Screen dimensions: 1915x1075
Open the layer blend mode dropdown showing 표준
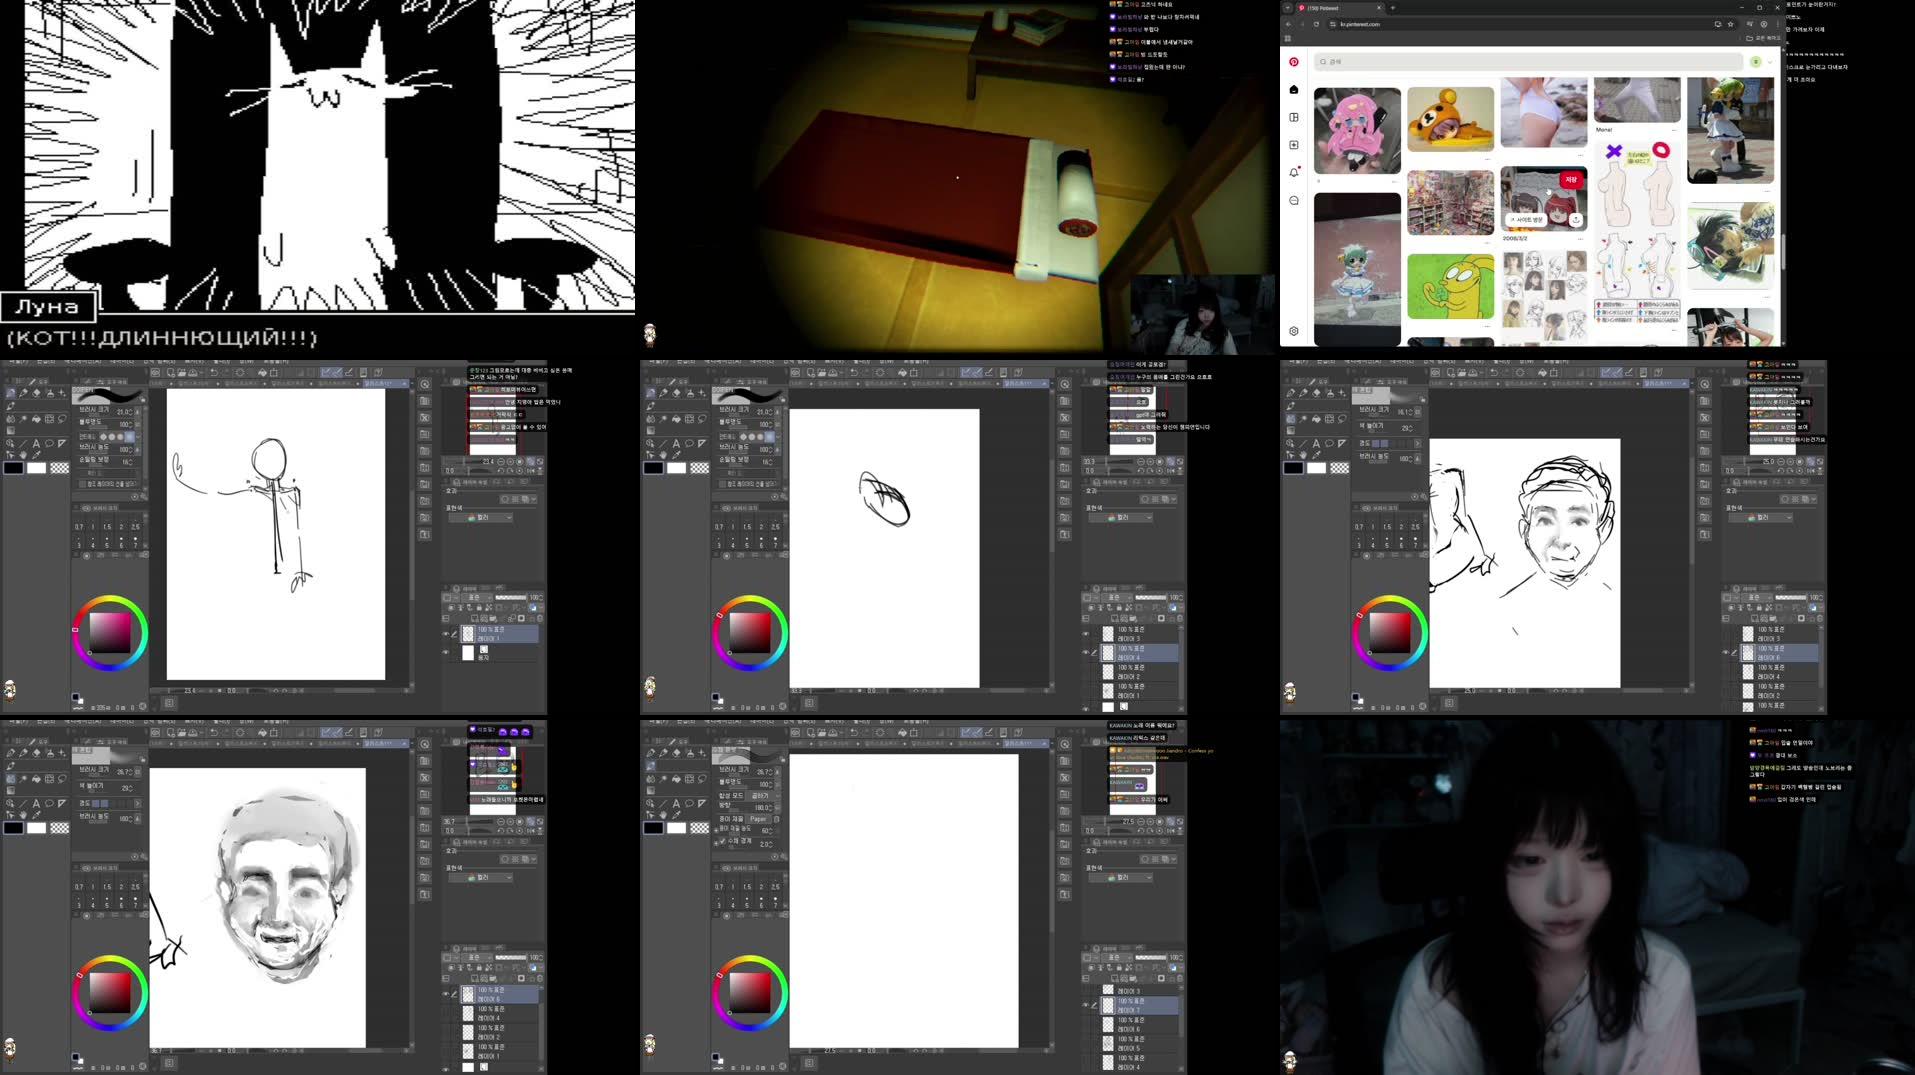tap(1115, 597)
